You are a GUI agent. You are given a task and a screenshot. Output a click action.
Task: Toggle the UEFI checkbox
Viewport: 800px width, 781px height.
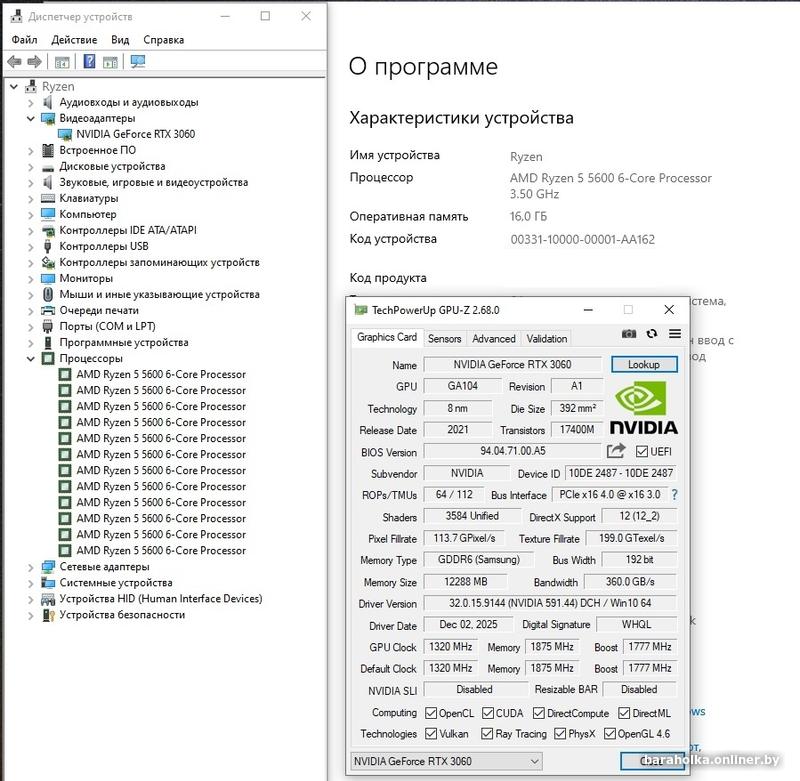642,451
